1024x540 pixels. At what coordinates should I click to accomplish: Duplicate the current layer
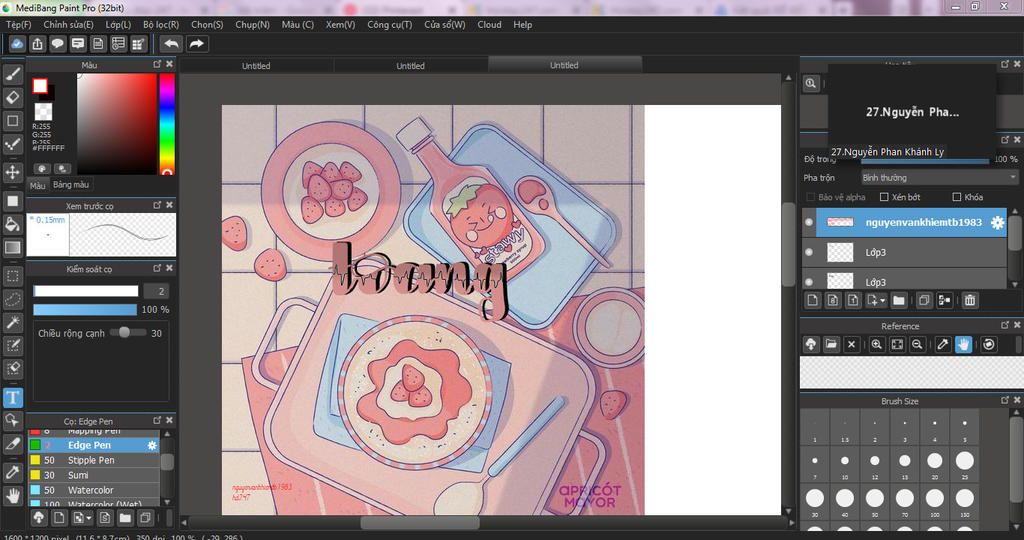pyautogui.click(x=924, y=300)
